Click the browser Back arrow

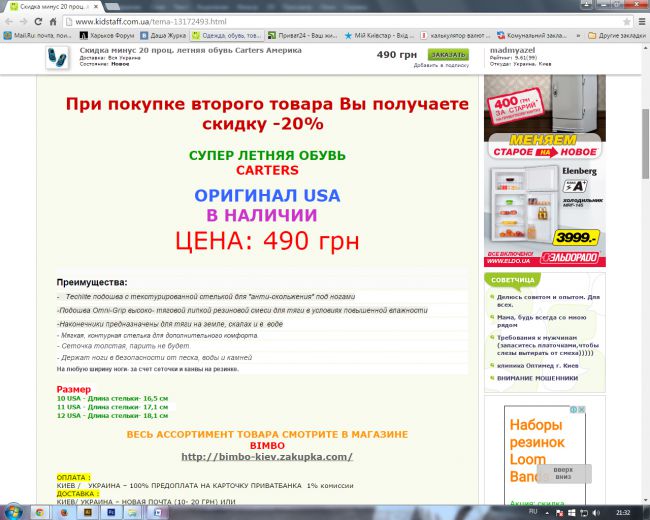9,21
